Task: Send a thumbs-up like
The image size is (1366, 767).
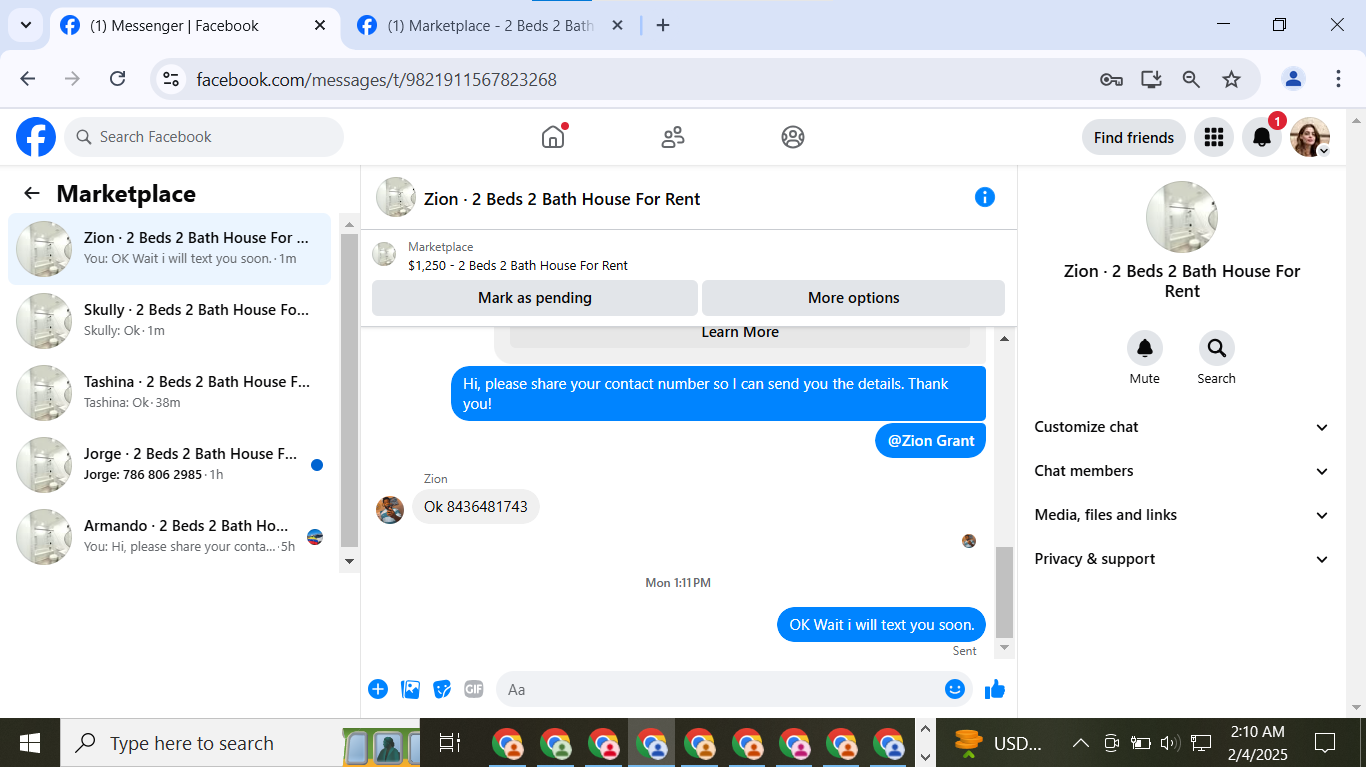Action: click(x=995, y=689)
